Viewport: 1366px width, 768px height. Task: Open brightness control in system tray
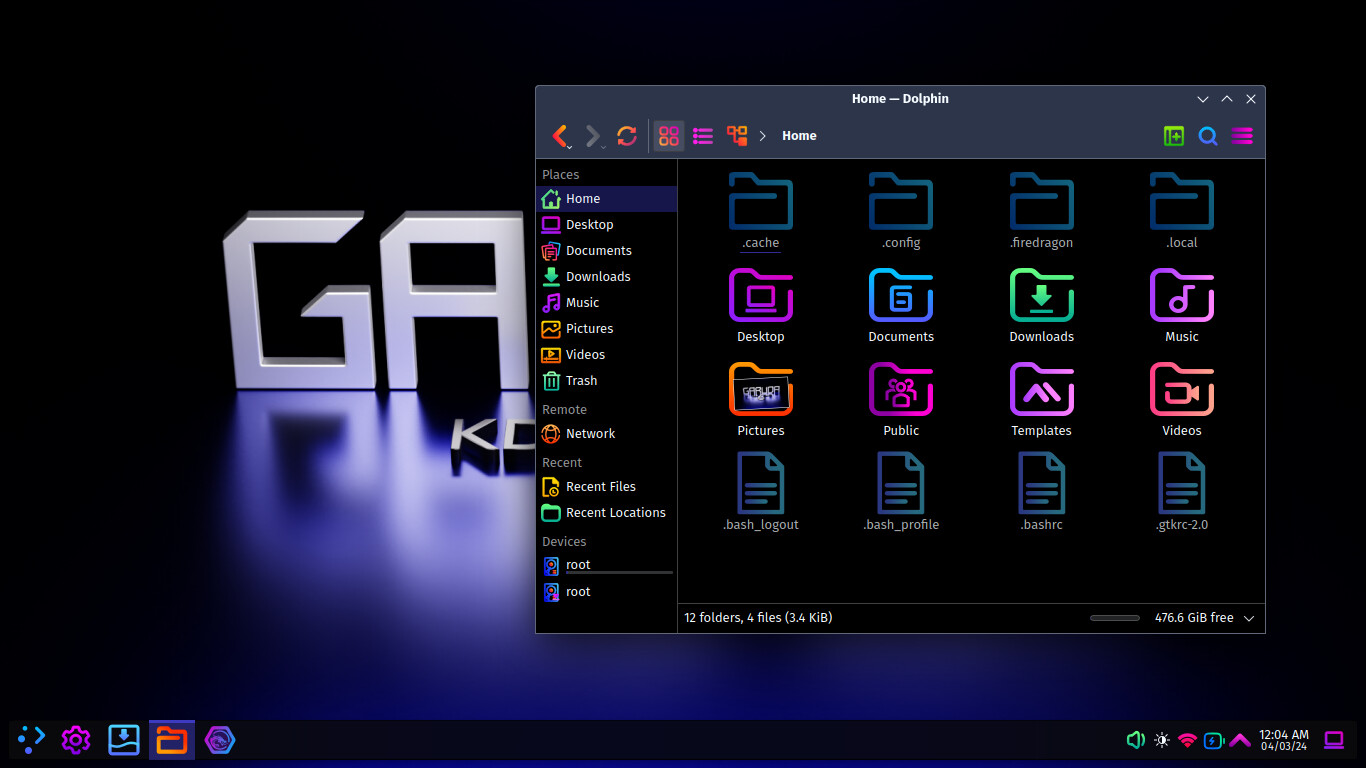(x=1161, y=740)
